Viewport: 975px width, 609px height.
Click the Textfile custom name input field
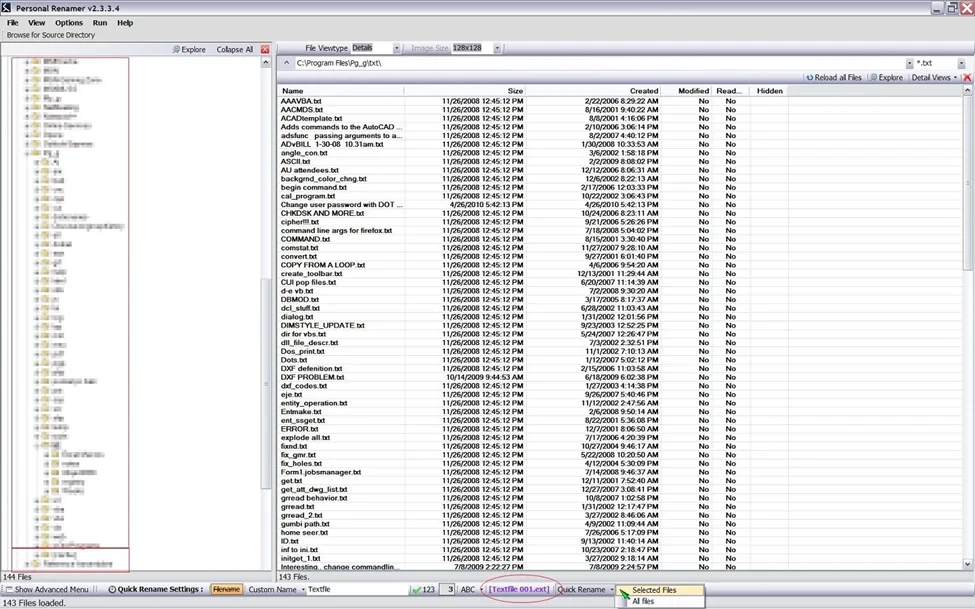pyautogui.click(x=355, y=590)
